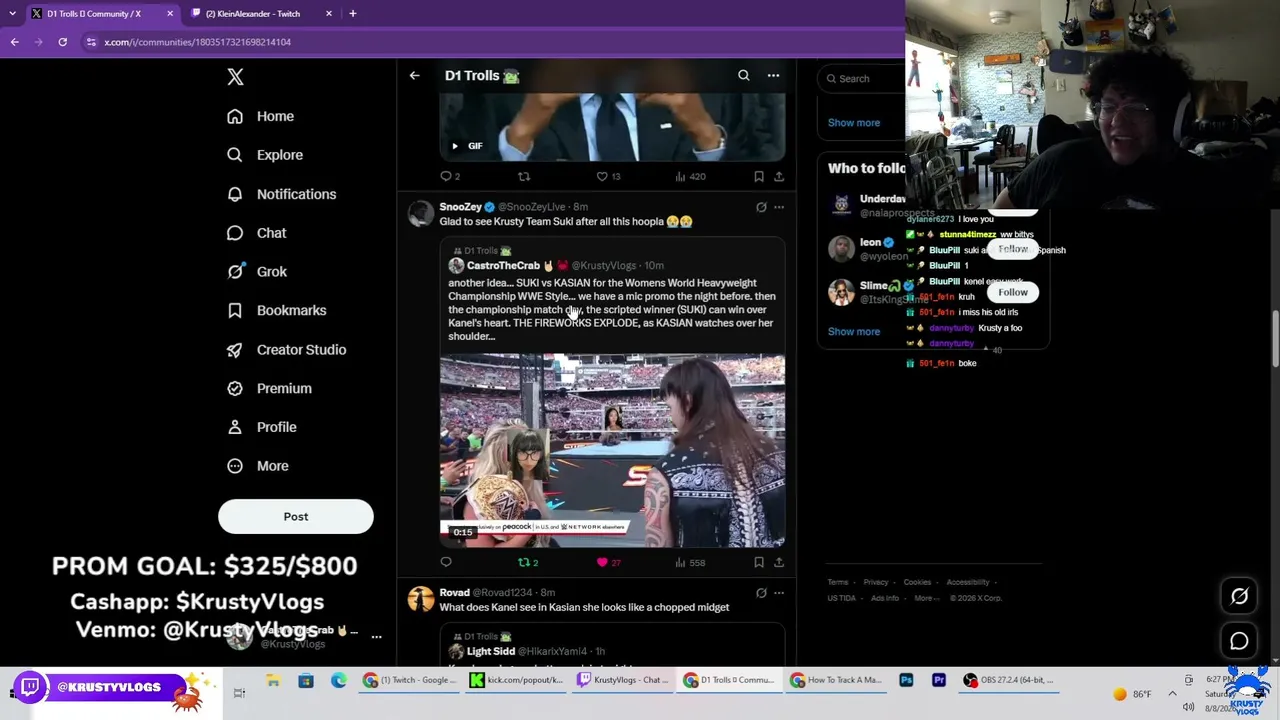
Task: Play the GIF in the top post
Action: click(455, 146)
